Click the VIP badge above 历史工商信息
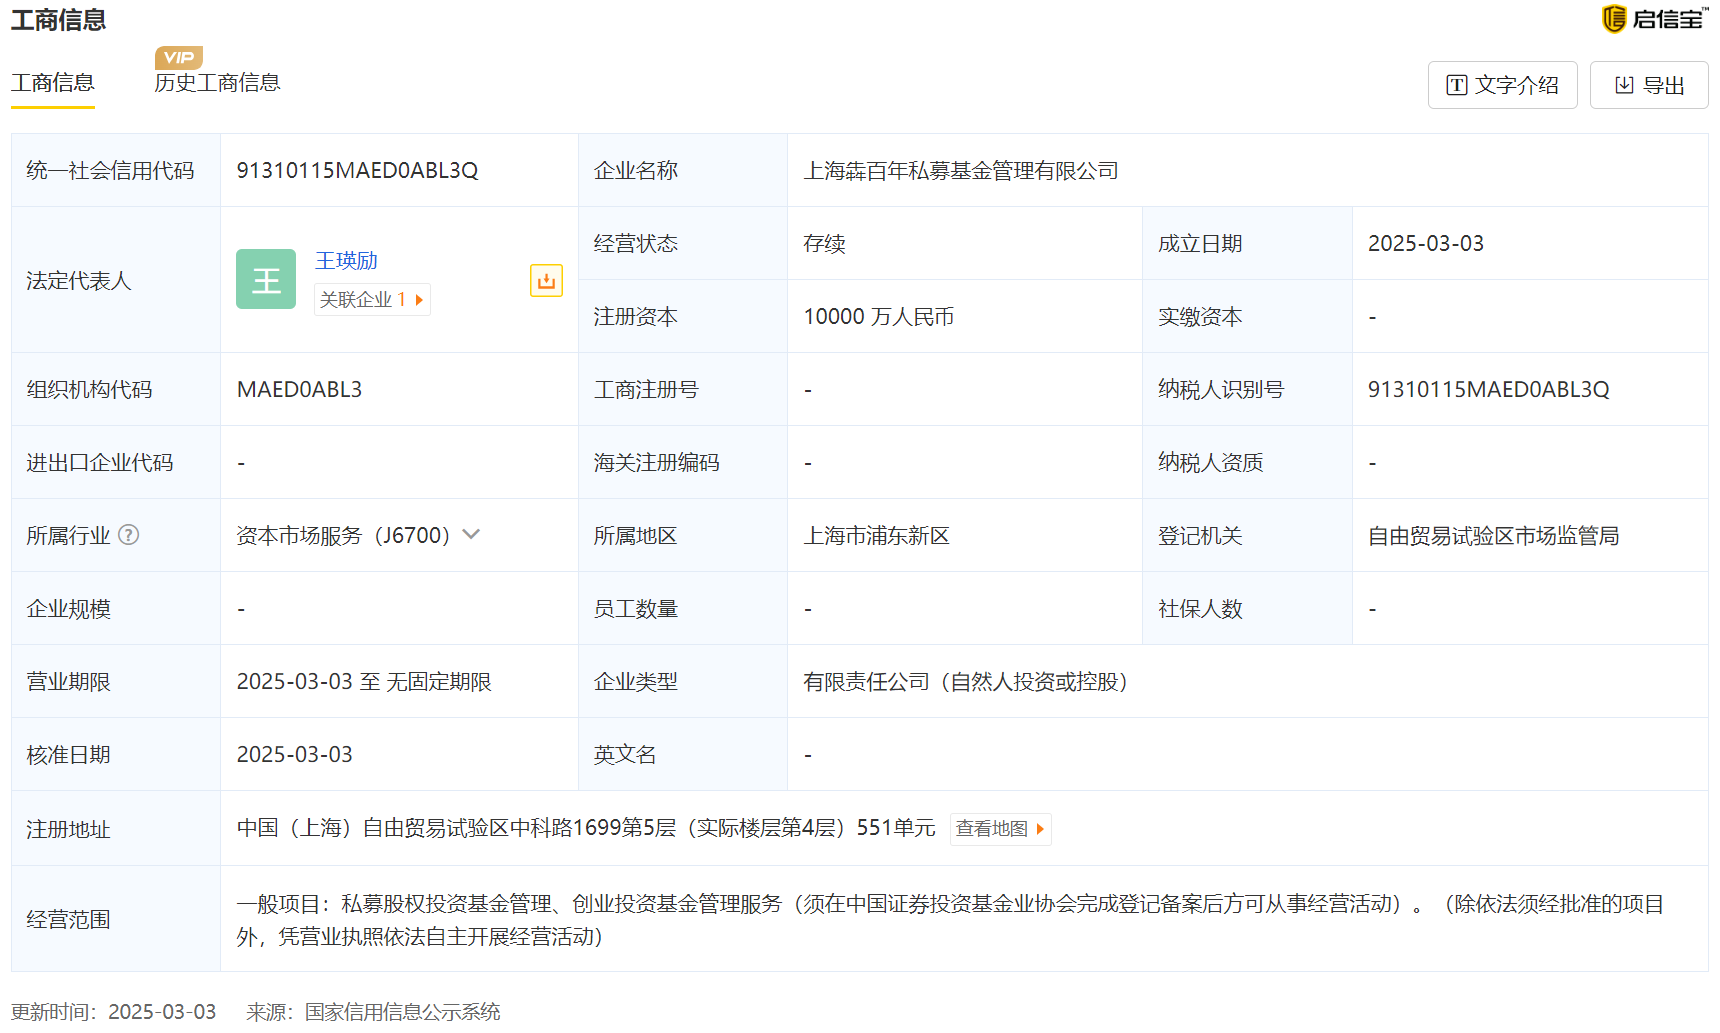This screenshot has height=1033, width=1720. click(179, 57)
